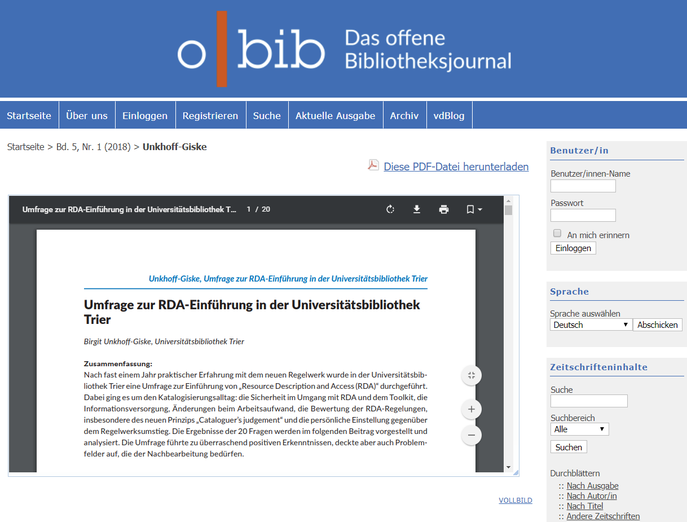The width and height of the screenshot is (687, 522).
Task: Click PDF viewer scrollbar thumb
Action: pos(508,210)
